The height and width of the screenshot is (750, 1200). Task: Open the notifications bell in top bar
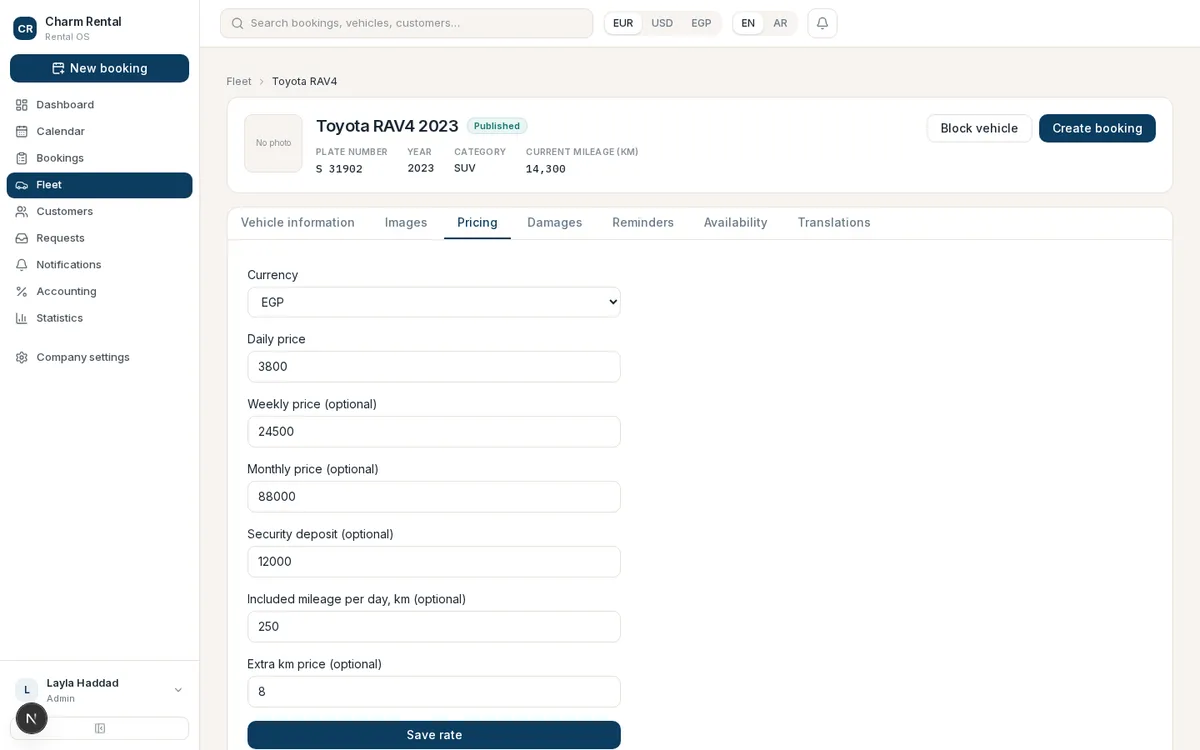(822, 23)
